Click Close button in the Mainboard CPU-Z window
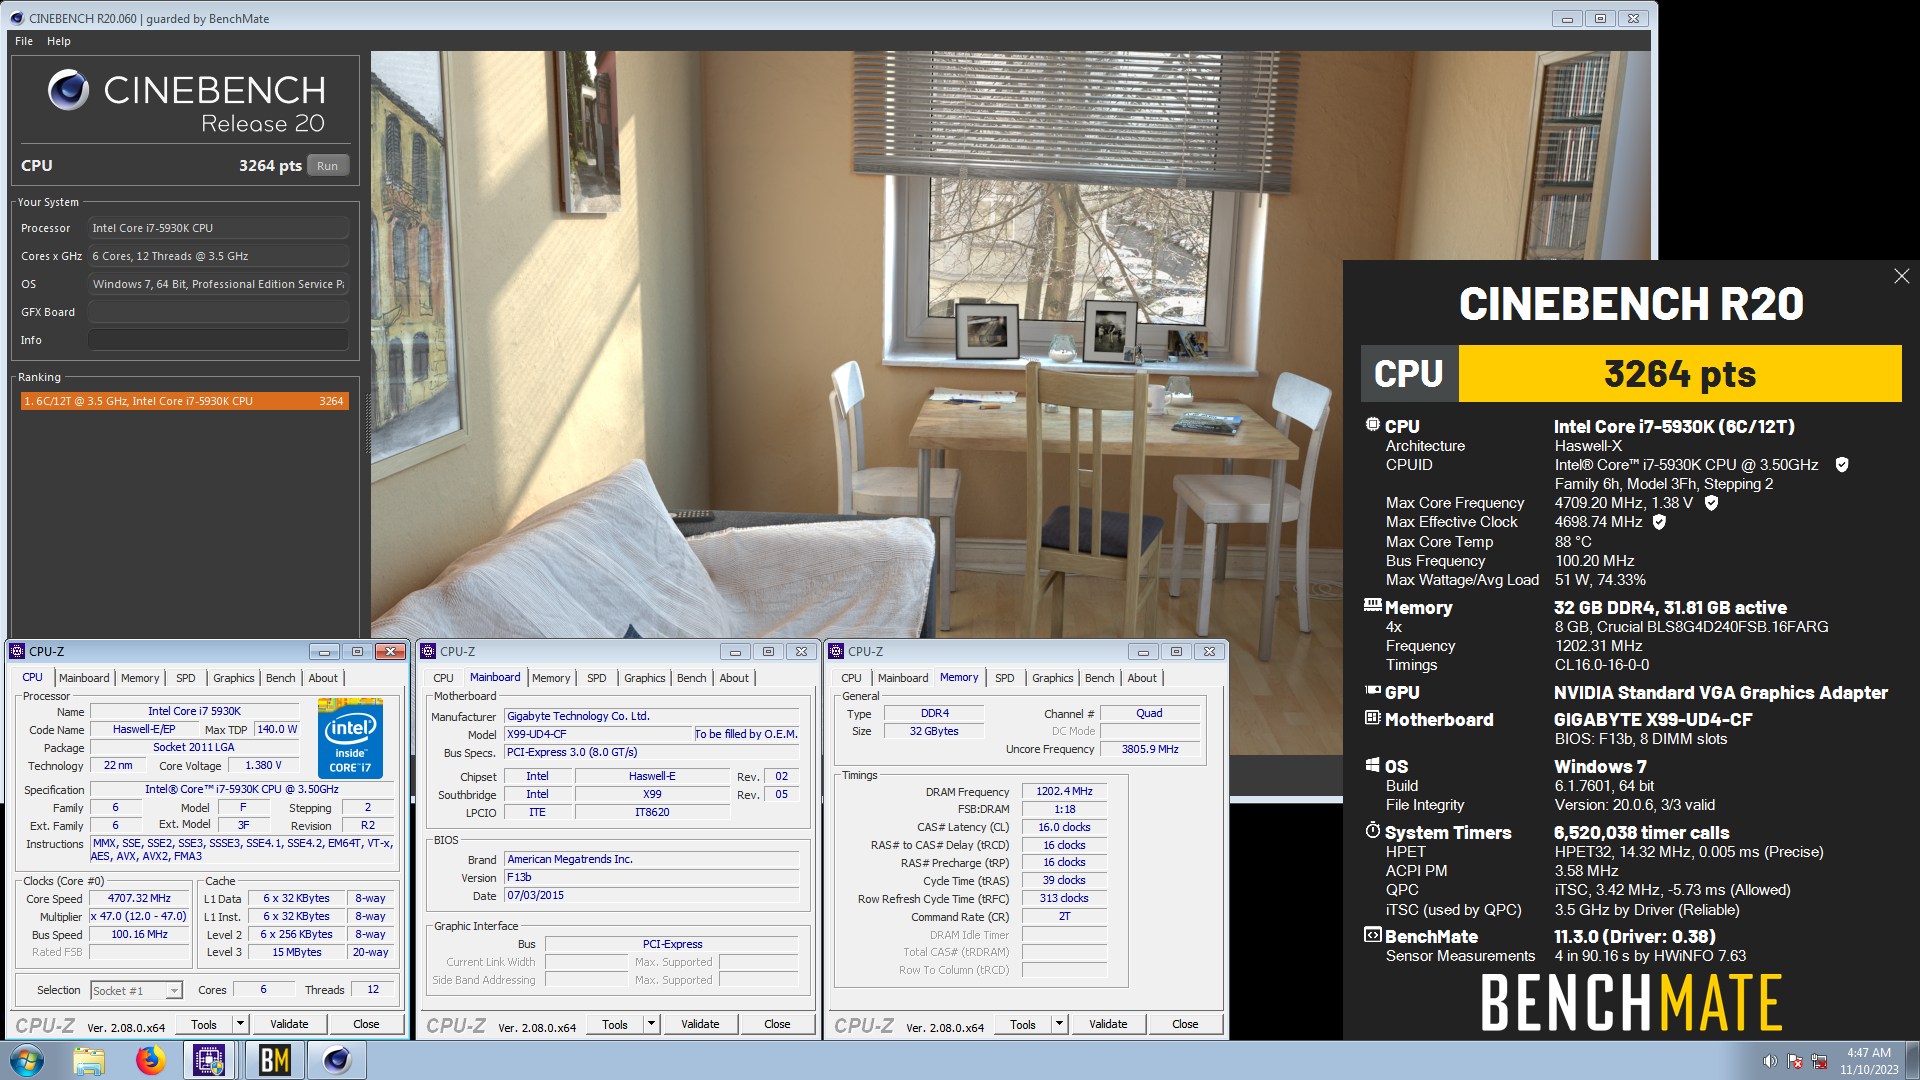This screenshot has width=1920, height=1080. (777, 1024)
